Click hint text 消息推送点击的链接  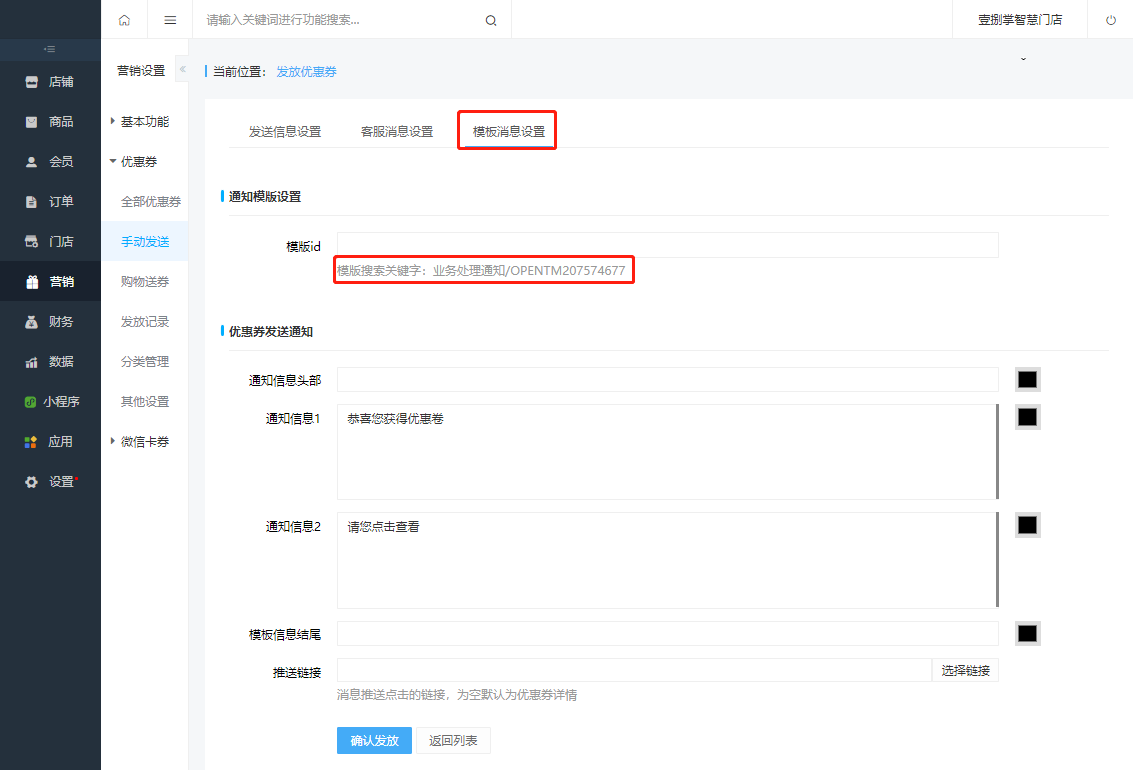pos(457,695)
